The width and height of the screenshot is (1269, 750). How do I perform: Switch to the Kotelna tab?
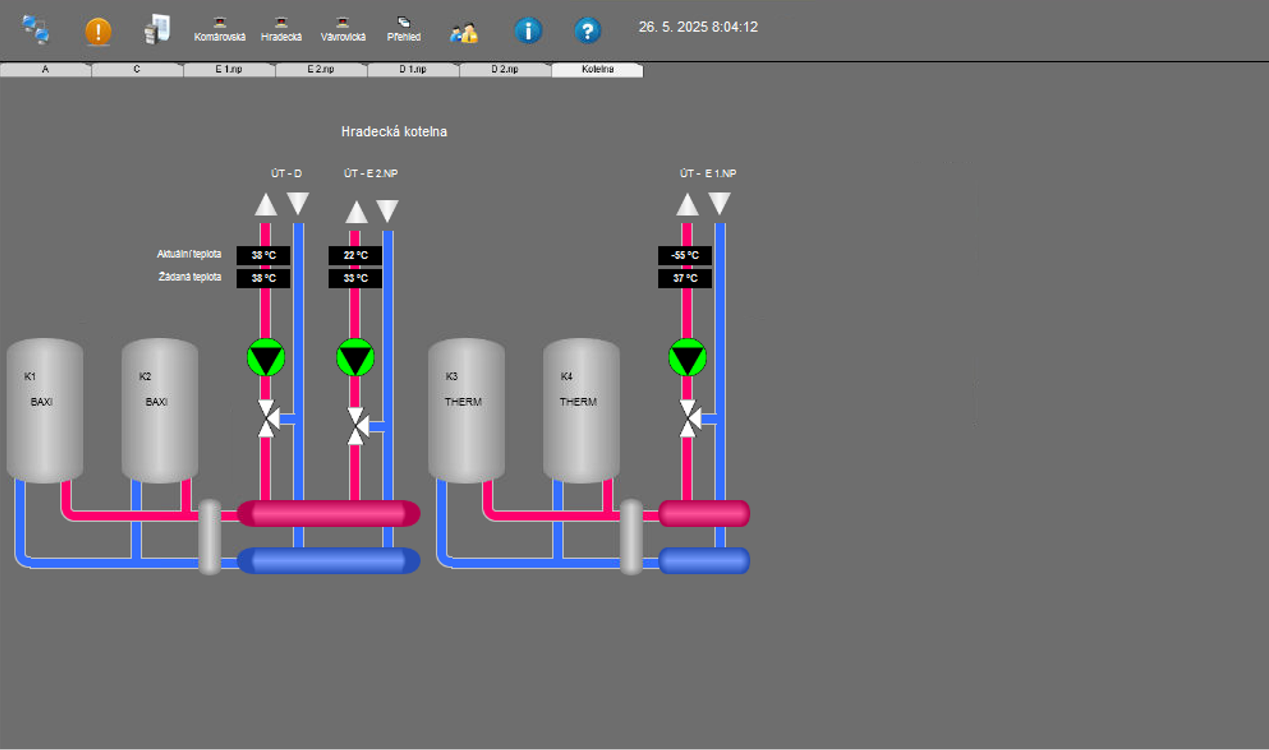coord(597,70)
